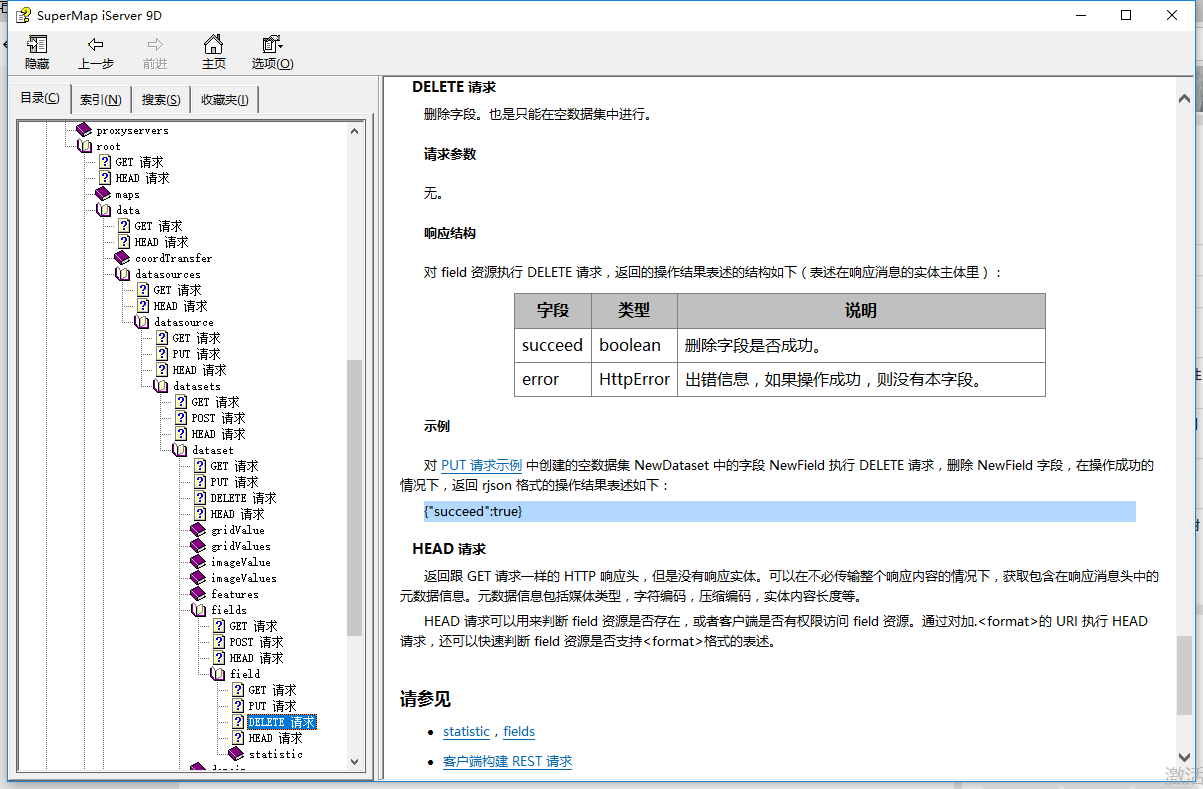Click the open-book icon beside fields
Viewport: 1203px width, 789px height.
198,610
